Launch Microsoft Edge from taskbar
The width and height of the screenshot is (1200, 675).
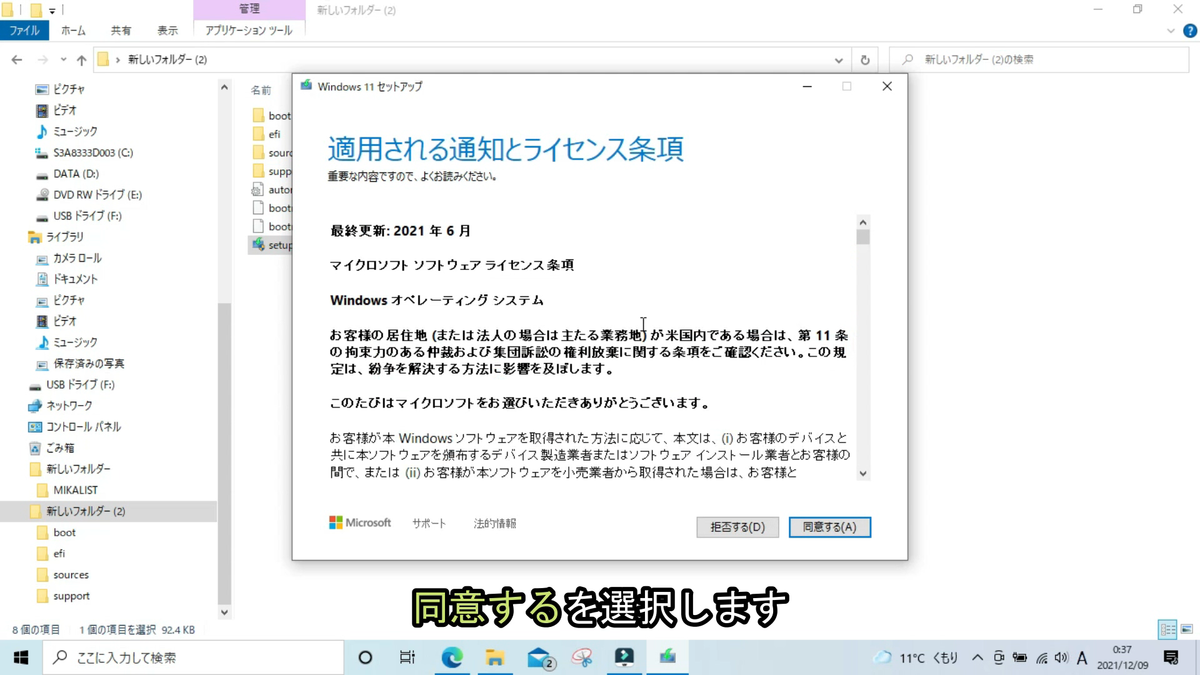click(x=452, y=657)
